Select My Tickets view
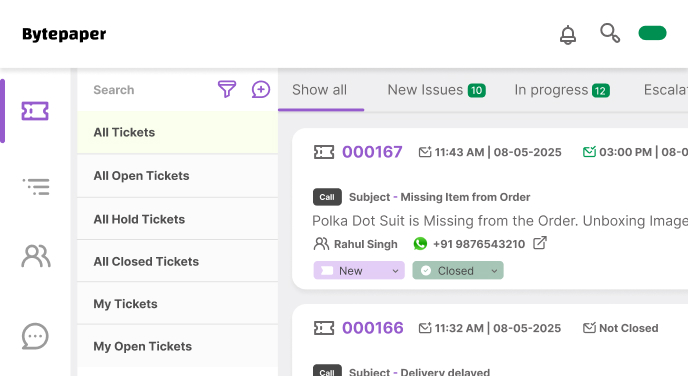 click(x=177, y=304)
